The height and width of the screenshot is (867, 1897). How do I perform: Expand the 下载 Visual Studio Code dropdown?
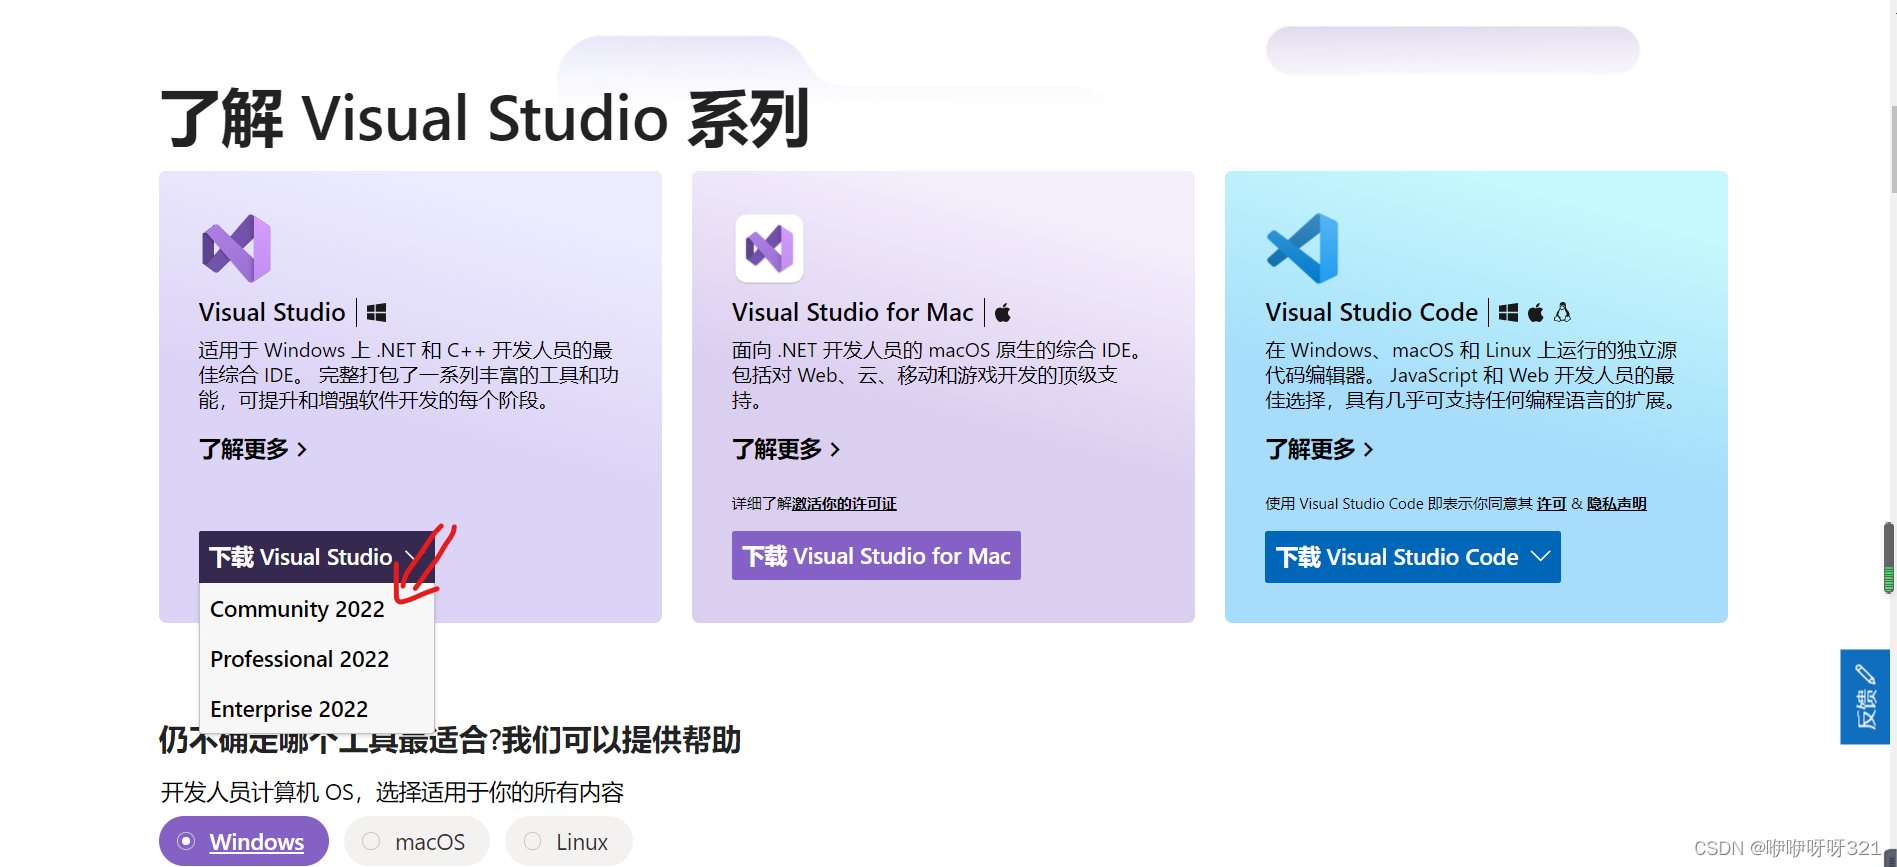(1412, 557)
